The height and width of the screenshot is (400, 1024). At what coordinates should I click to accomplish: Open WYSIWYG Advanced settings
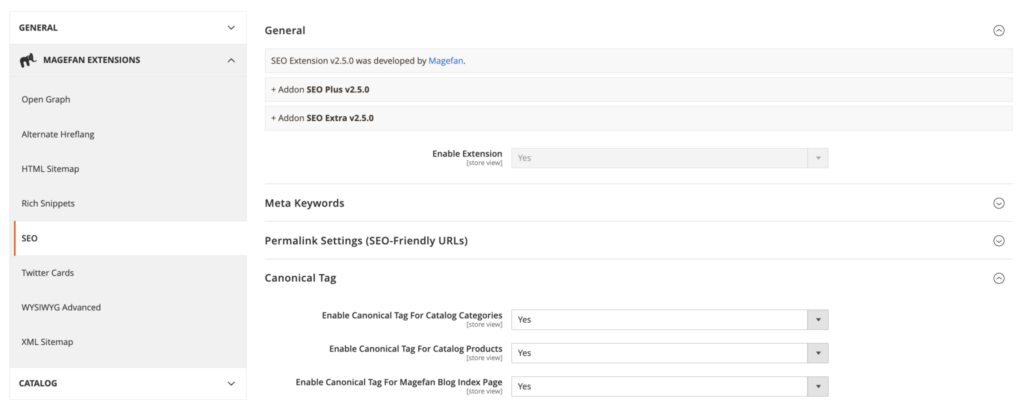tap(61, 307)
